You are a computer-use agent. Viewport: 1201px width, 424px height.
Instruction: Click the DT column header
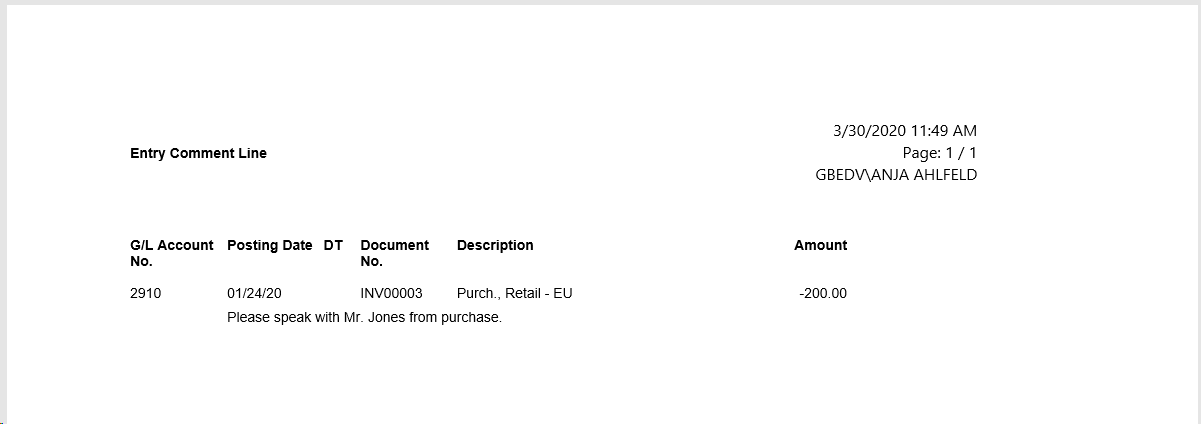333,245
